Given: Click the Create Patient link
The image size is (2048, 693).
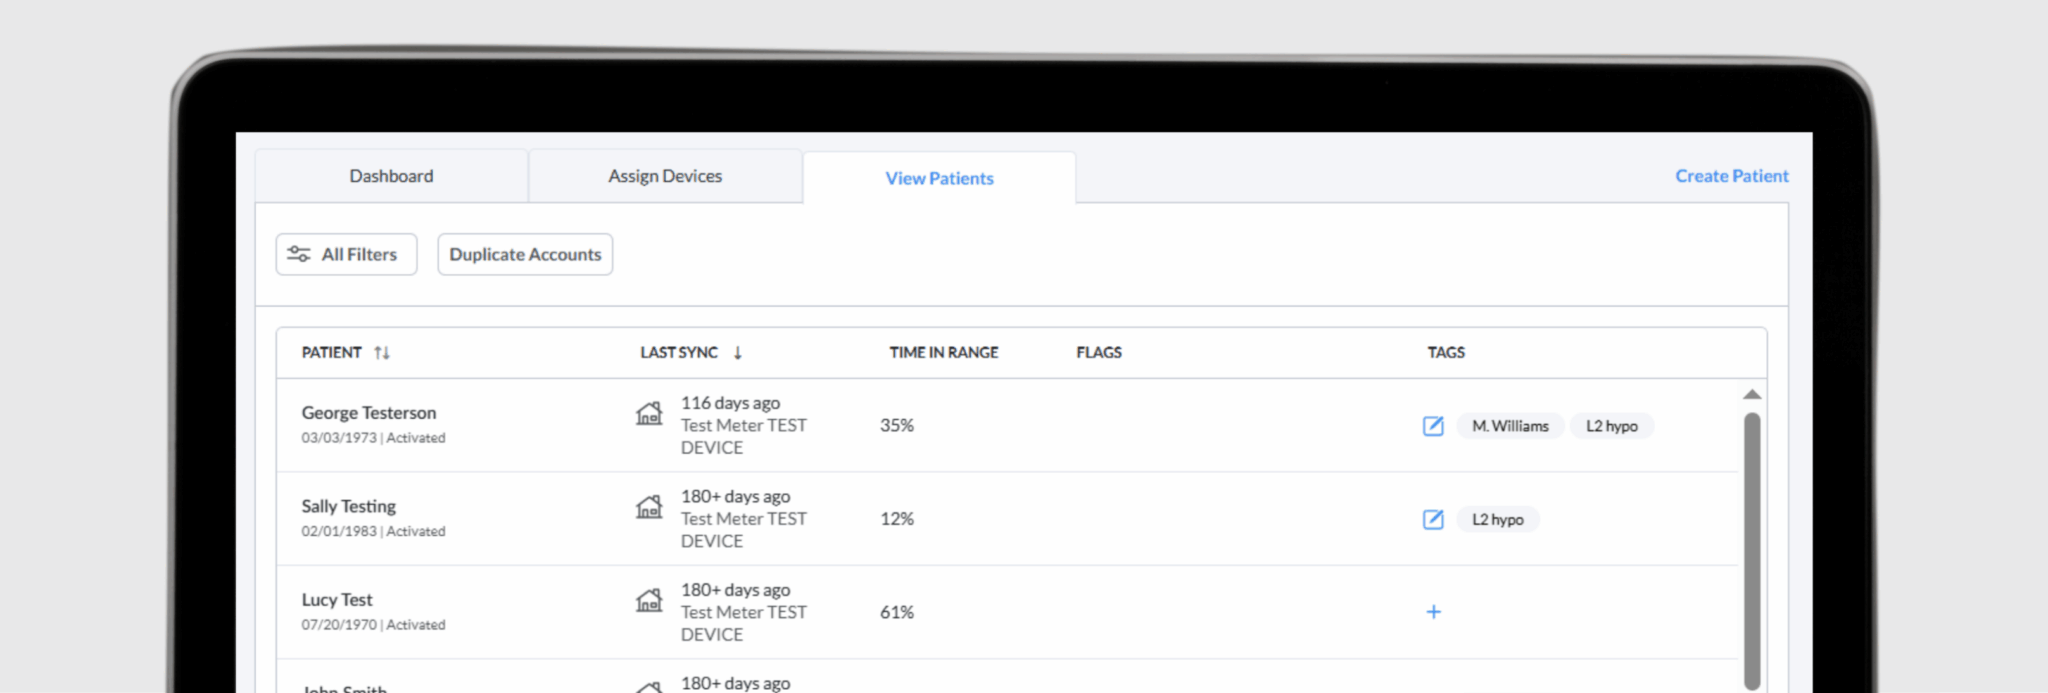Looking at the screenshot, I should 1732,176.
